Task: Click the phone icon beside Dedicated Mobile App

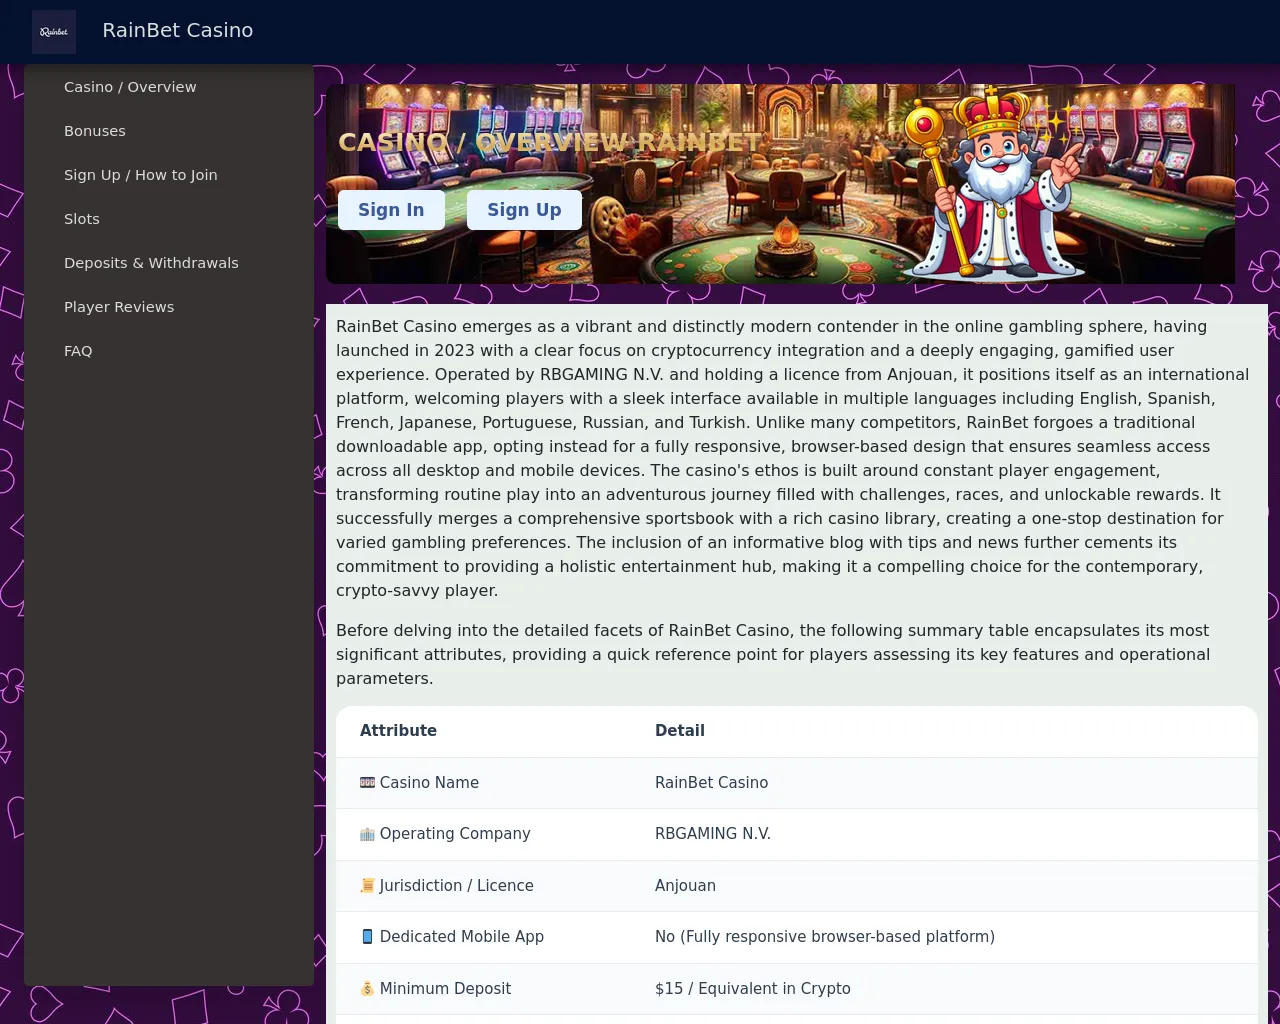Action: tap(367, 937)
